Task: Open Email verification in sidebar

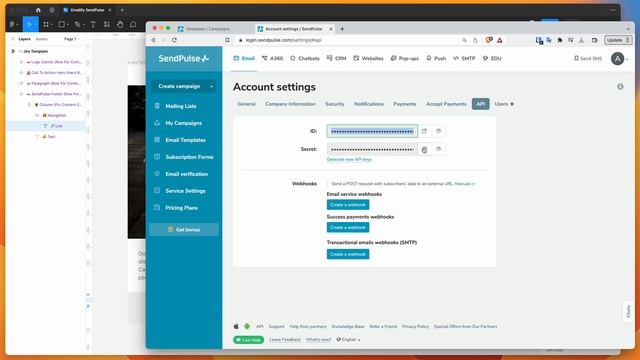Action: pyautogui.click(x=187, y=174)
